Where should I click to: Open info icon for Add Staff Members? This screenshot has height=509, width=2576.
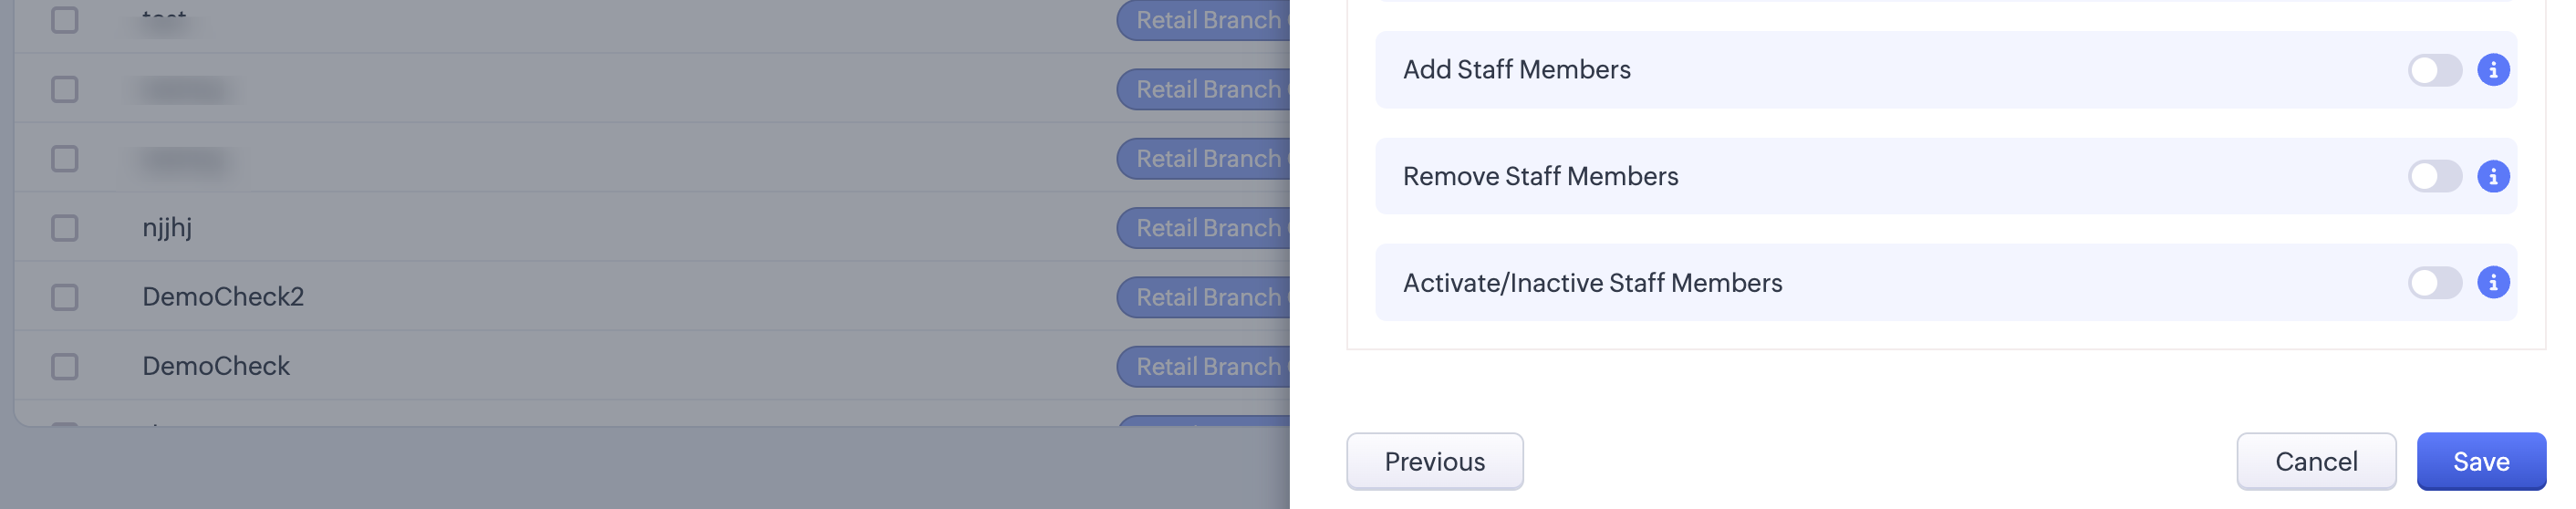[2492, 70]
